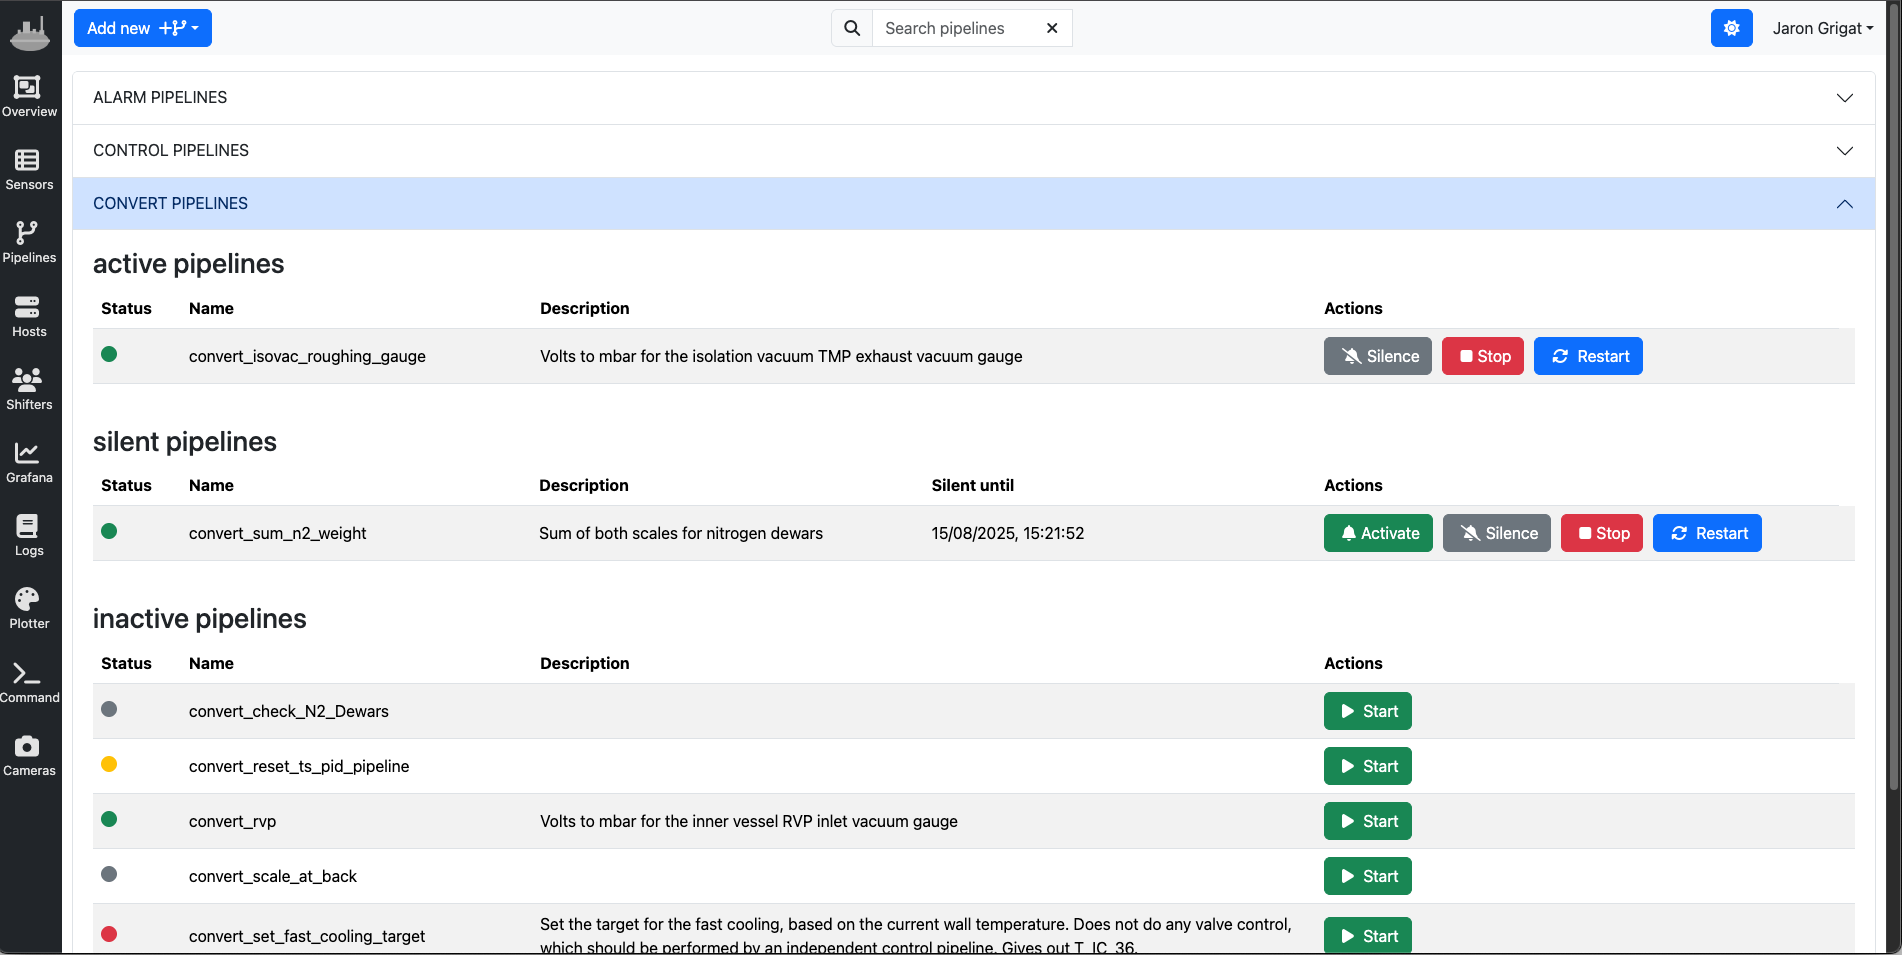This screenshot has width=1902, height=955.
Task: Start the convert_rvp pipeline
Action: (1367, 821)
